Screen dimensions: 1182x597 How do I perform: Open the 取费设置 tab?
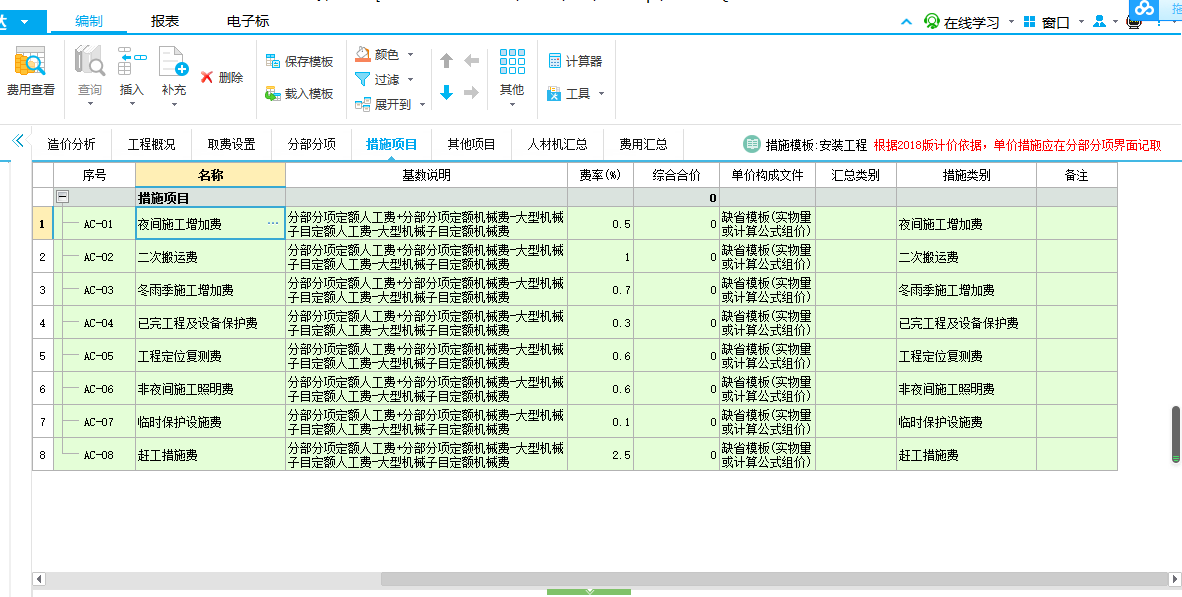(231, 144)
